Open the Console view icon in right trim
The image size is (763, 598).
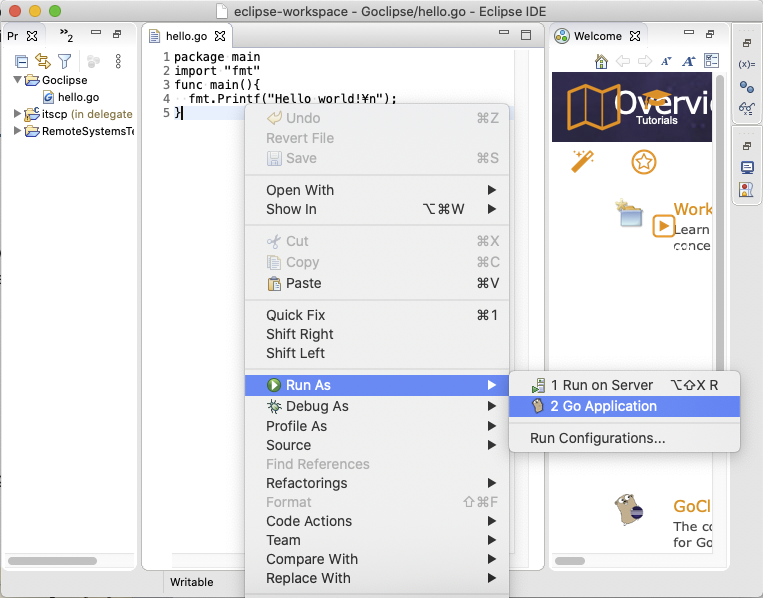click(x=746, y=168)
